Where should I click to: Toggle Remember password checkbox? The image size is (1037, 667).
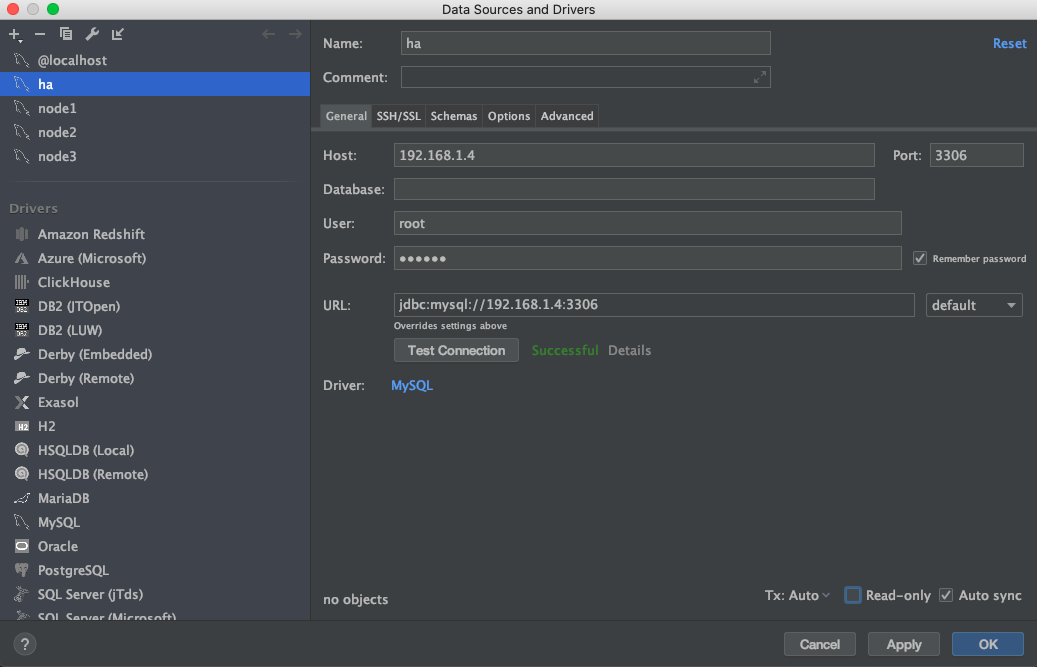point(919,258)
